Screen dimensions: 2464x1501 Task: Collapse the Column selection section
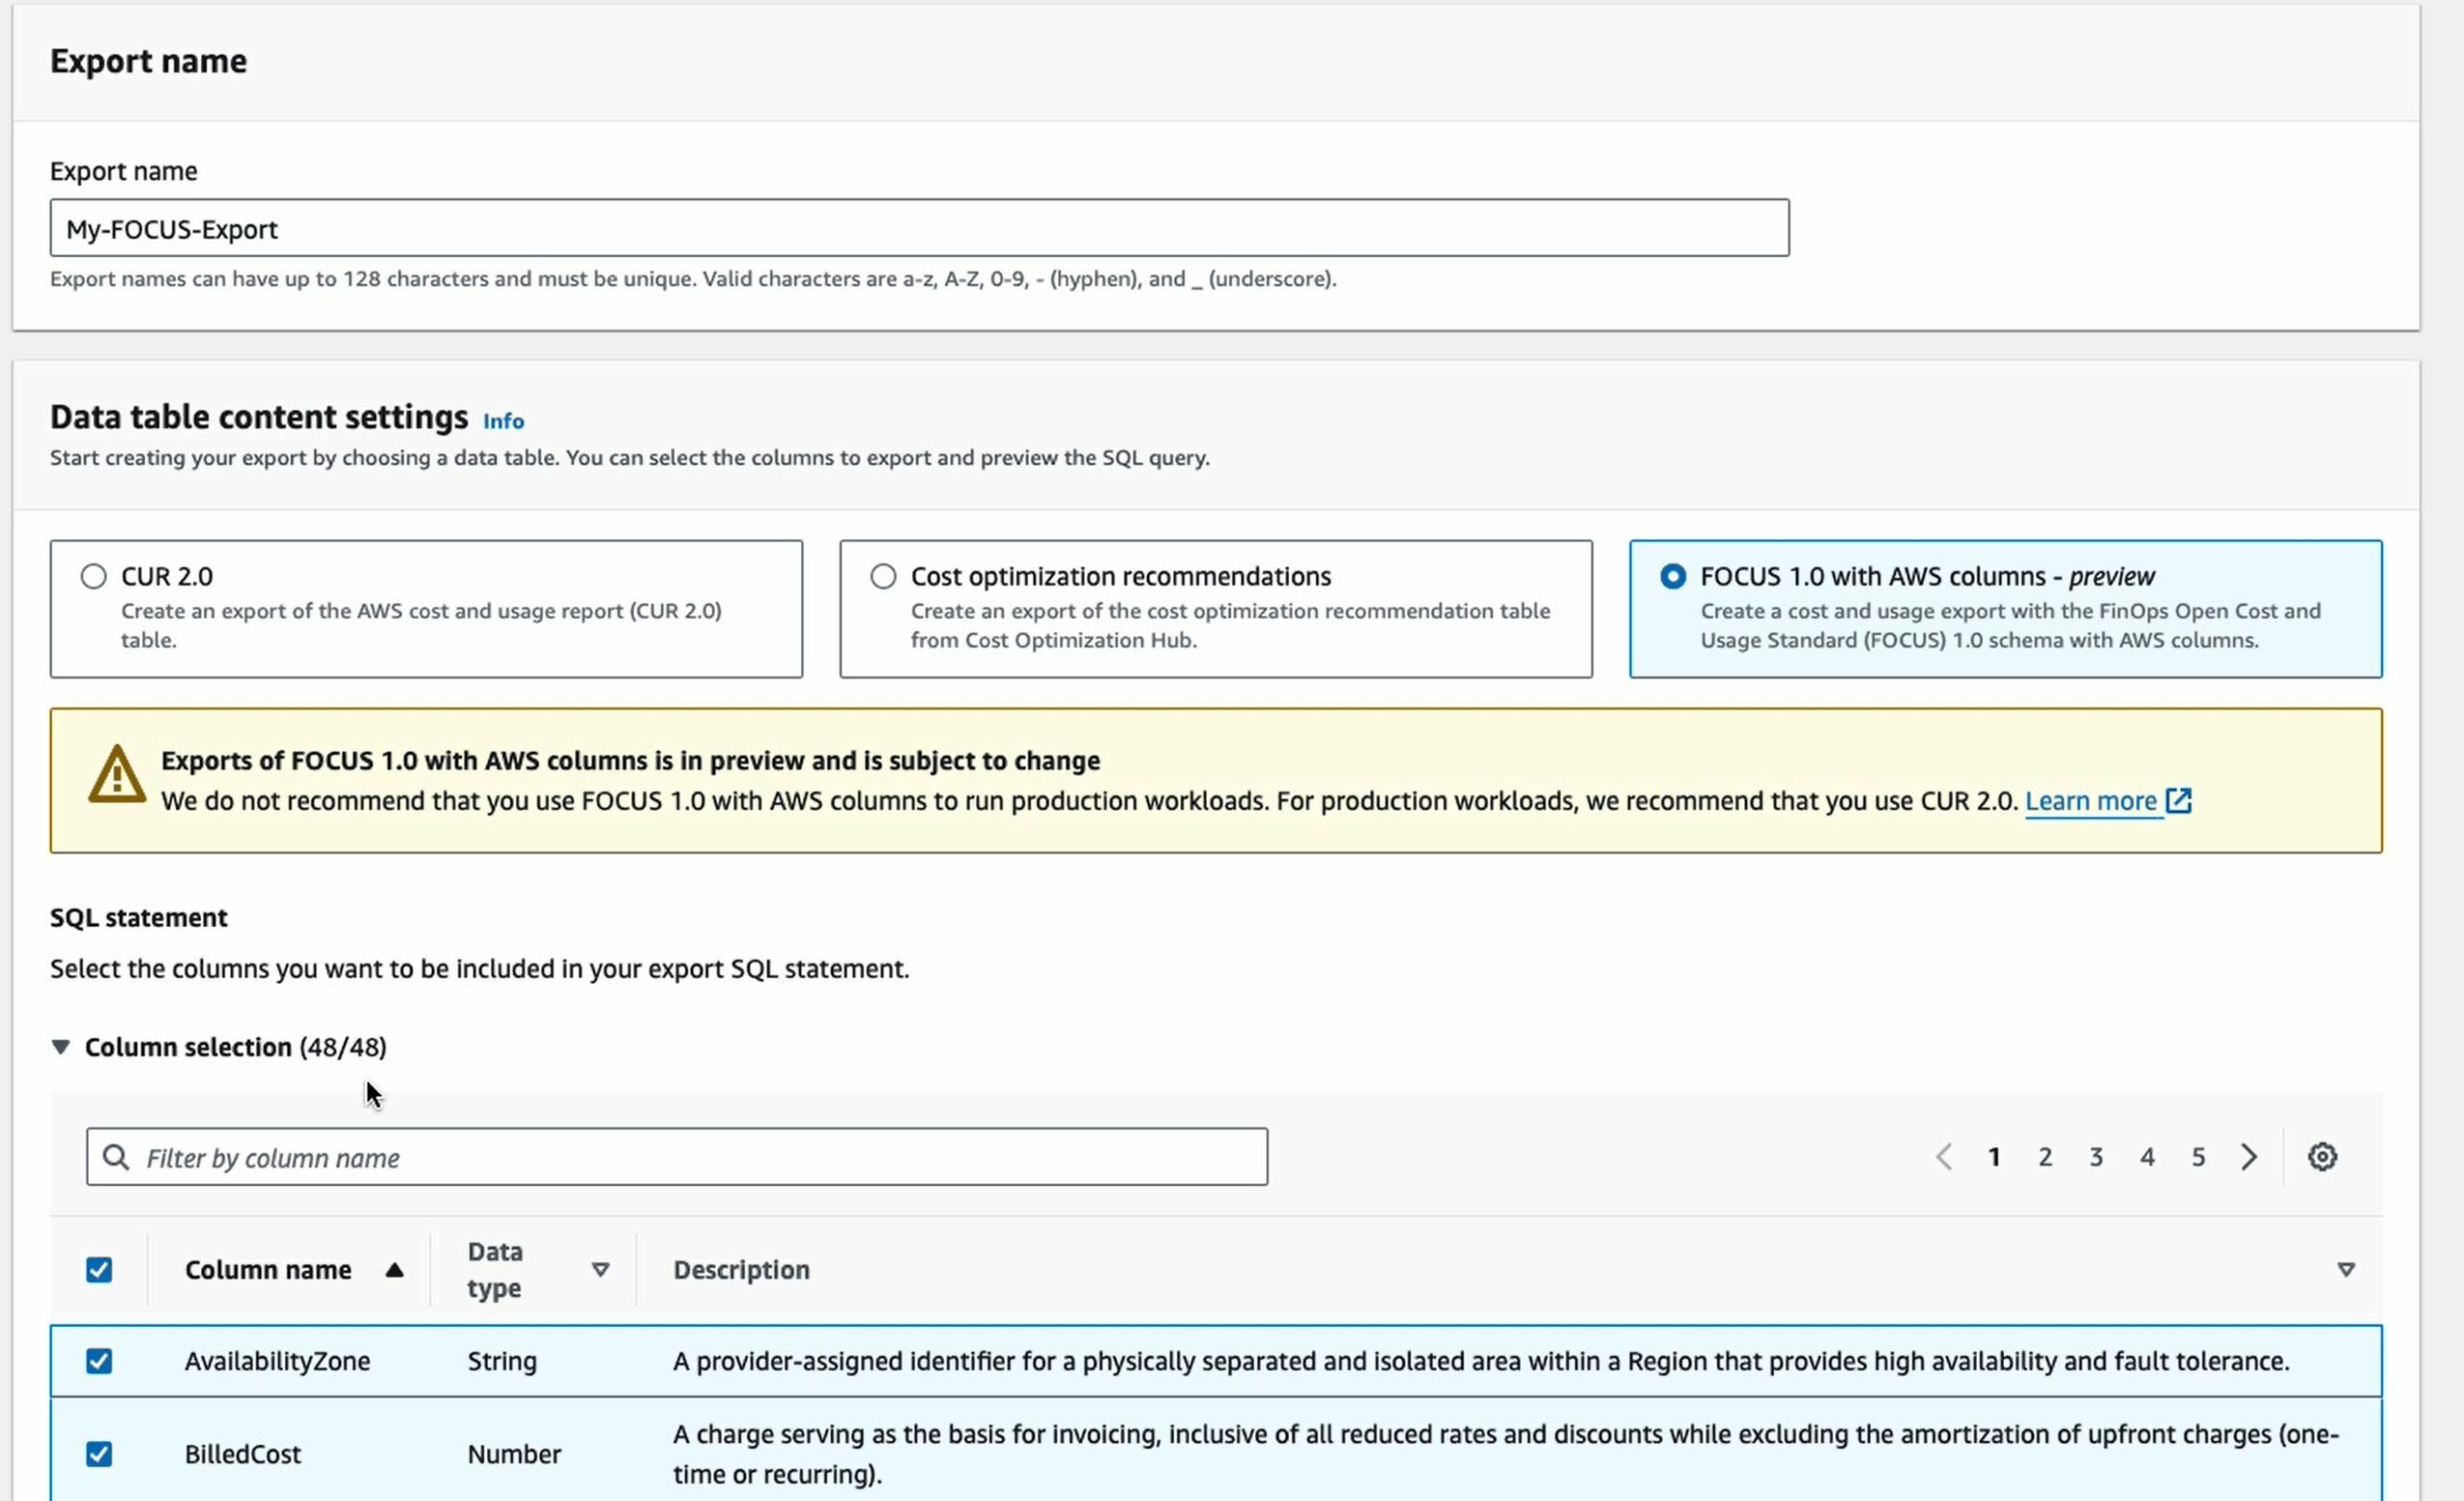[61, 1047]
